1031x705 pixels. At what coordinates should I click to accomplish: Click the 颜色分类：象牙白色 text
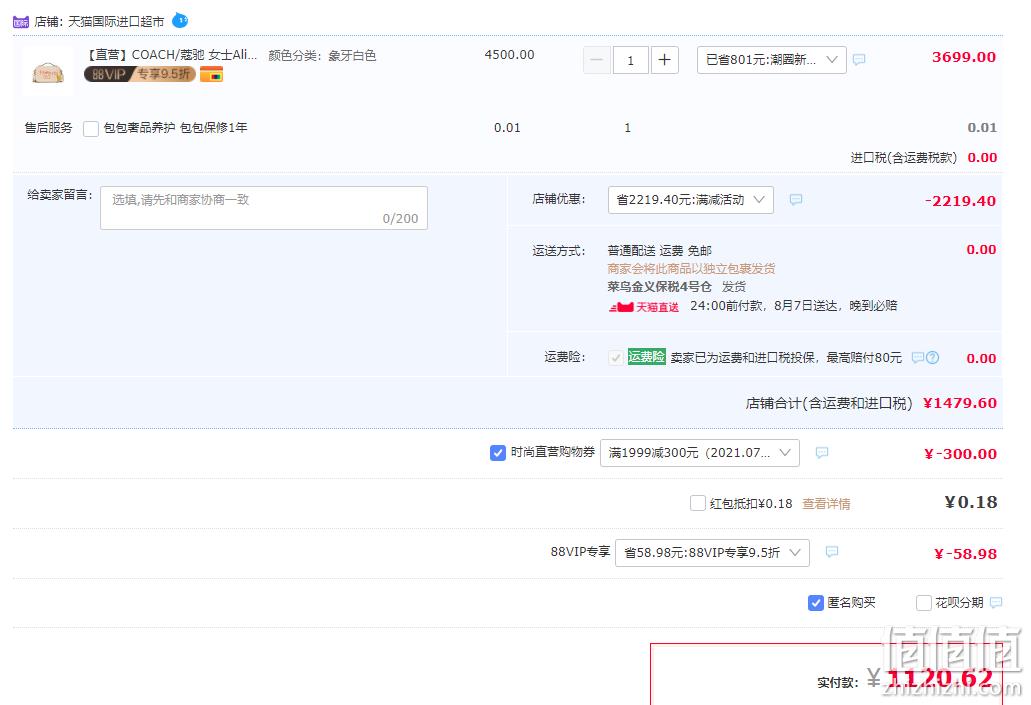[322, 55]
